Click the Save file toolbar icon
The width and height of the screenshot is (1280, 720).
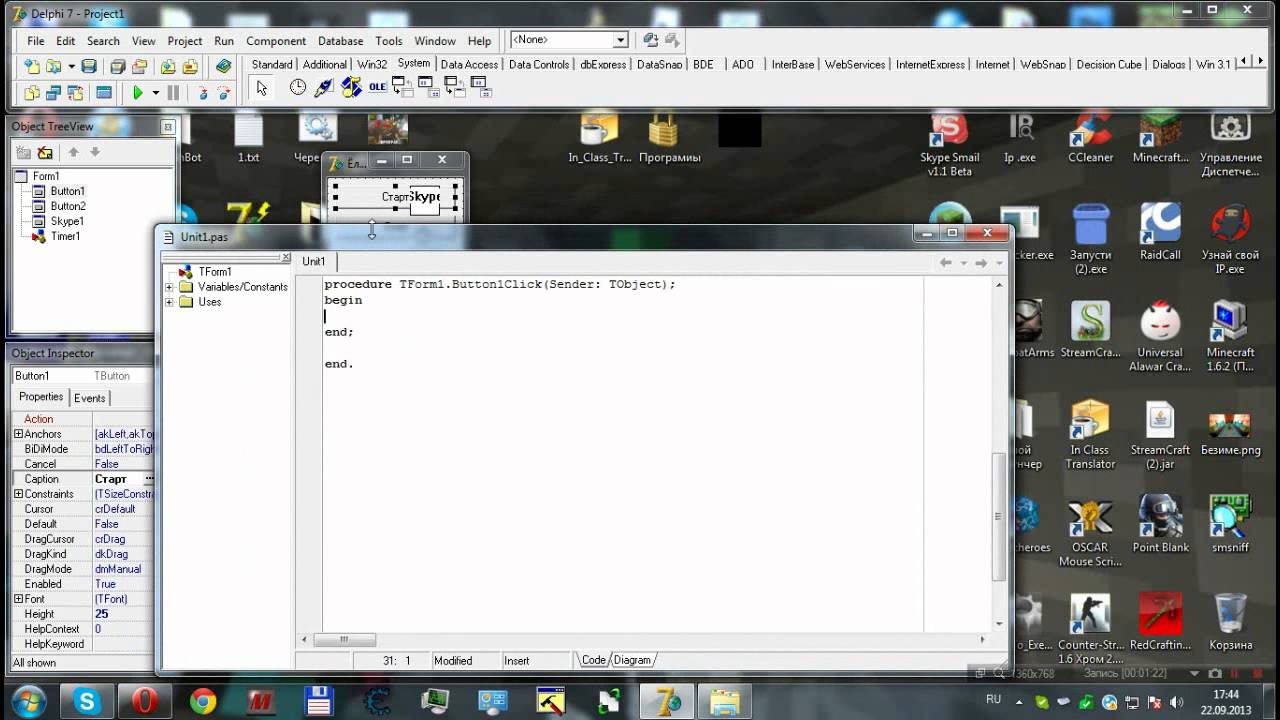[x=89, y=66]
